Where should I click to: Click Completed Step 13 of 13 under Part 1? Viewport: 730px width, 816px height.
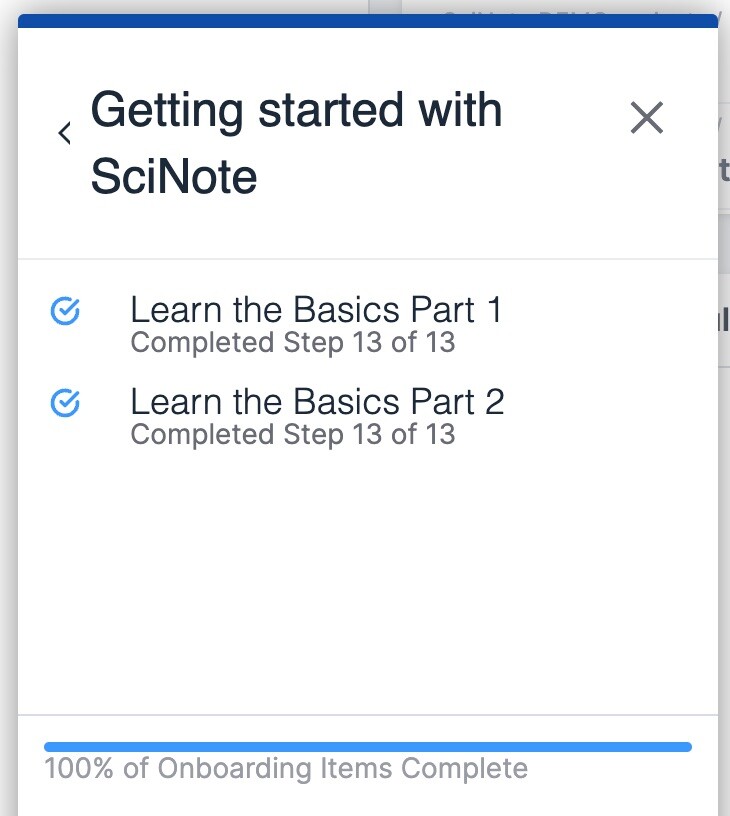(292, 342)
